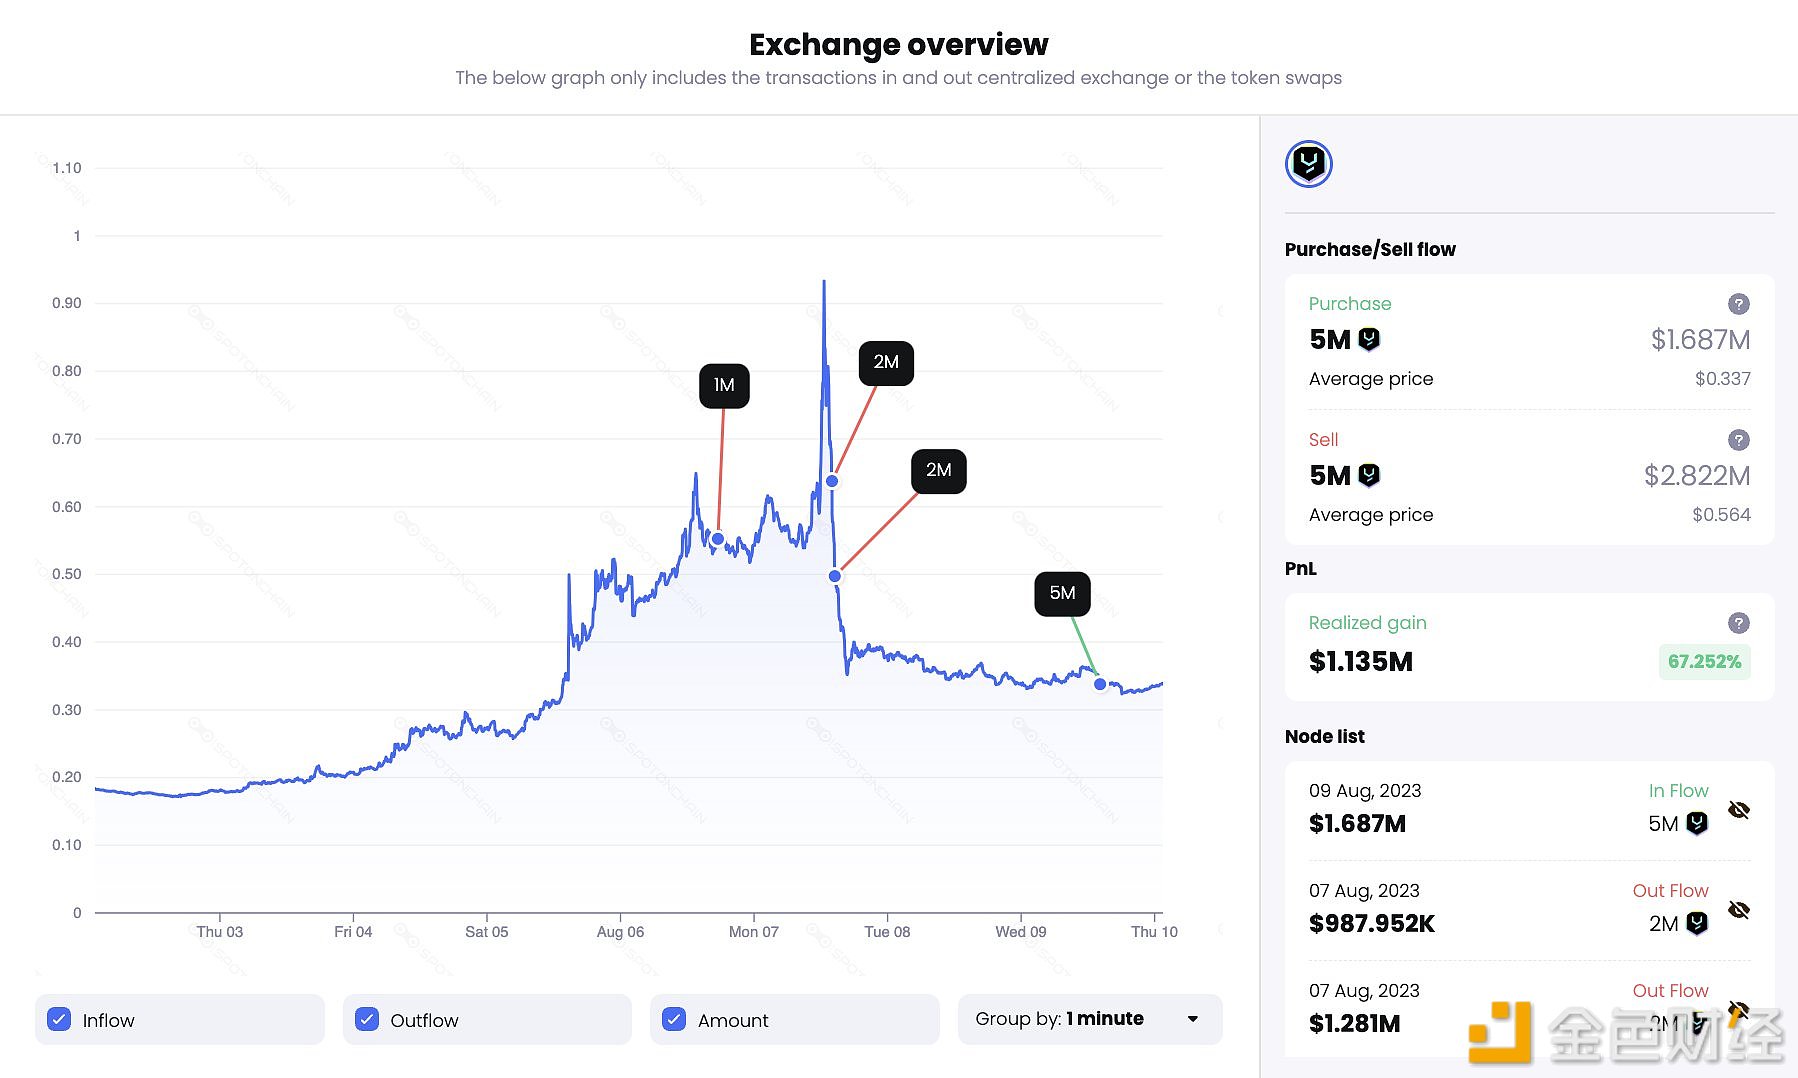The height and width of the screenshot is (1078, 1798).
Task: Click the $1.281M Out Flow node amount
Action: pos(1354,1024)
